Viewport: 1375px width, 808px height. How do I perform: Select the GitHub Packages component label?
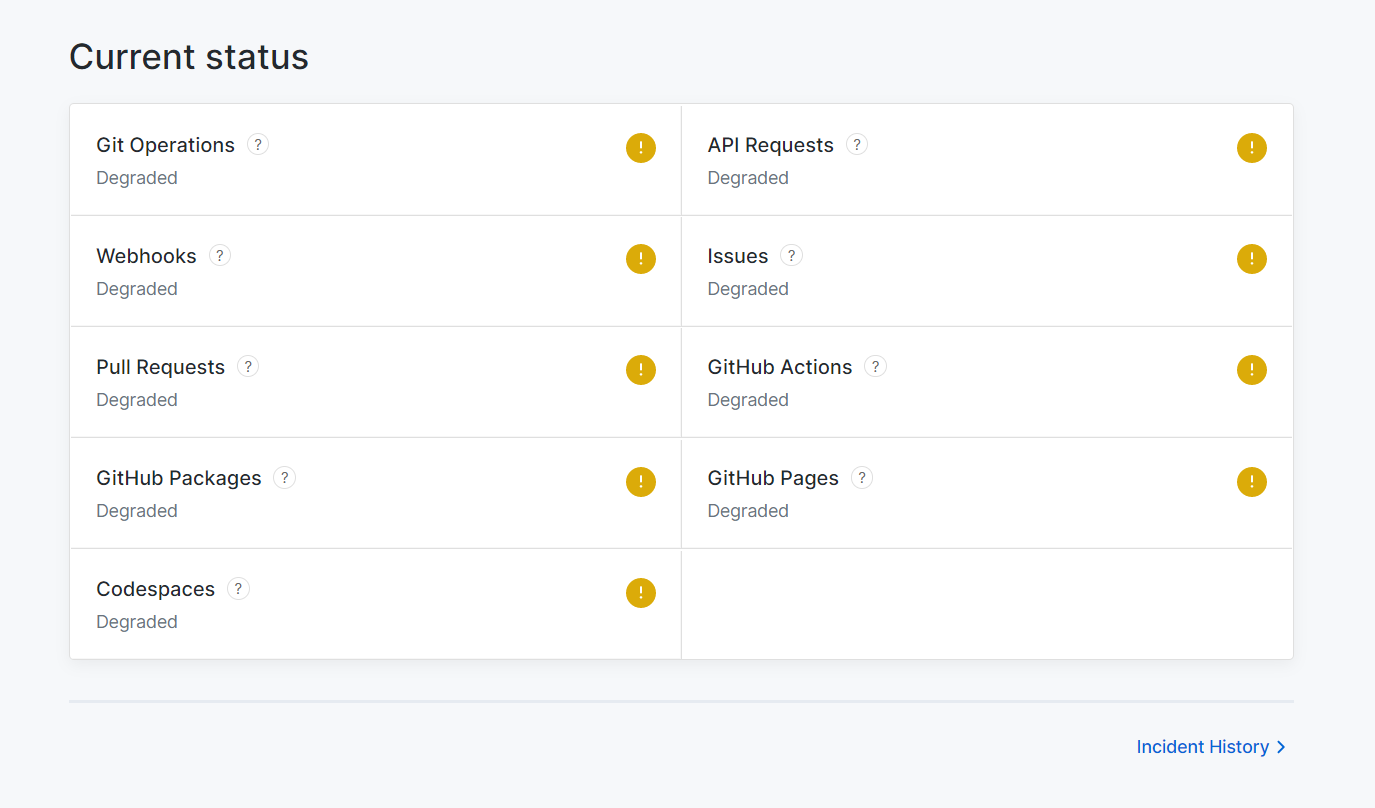[179, 478]
